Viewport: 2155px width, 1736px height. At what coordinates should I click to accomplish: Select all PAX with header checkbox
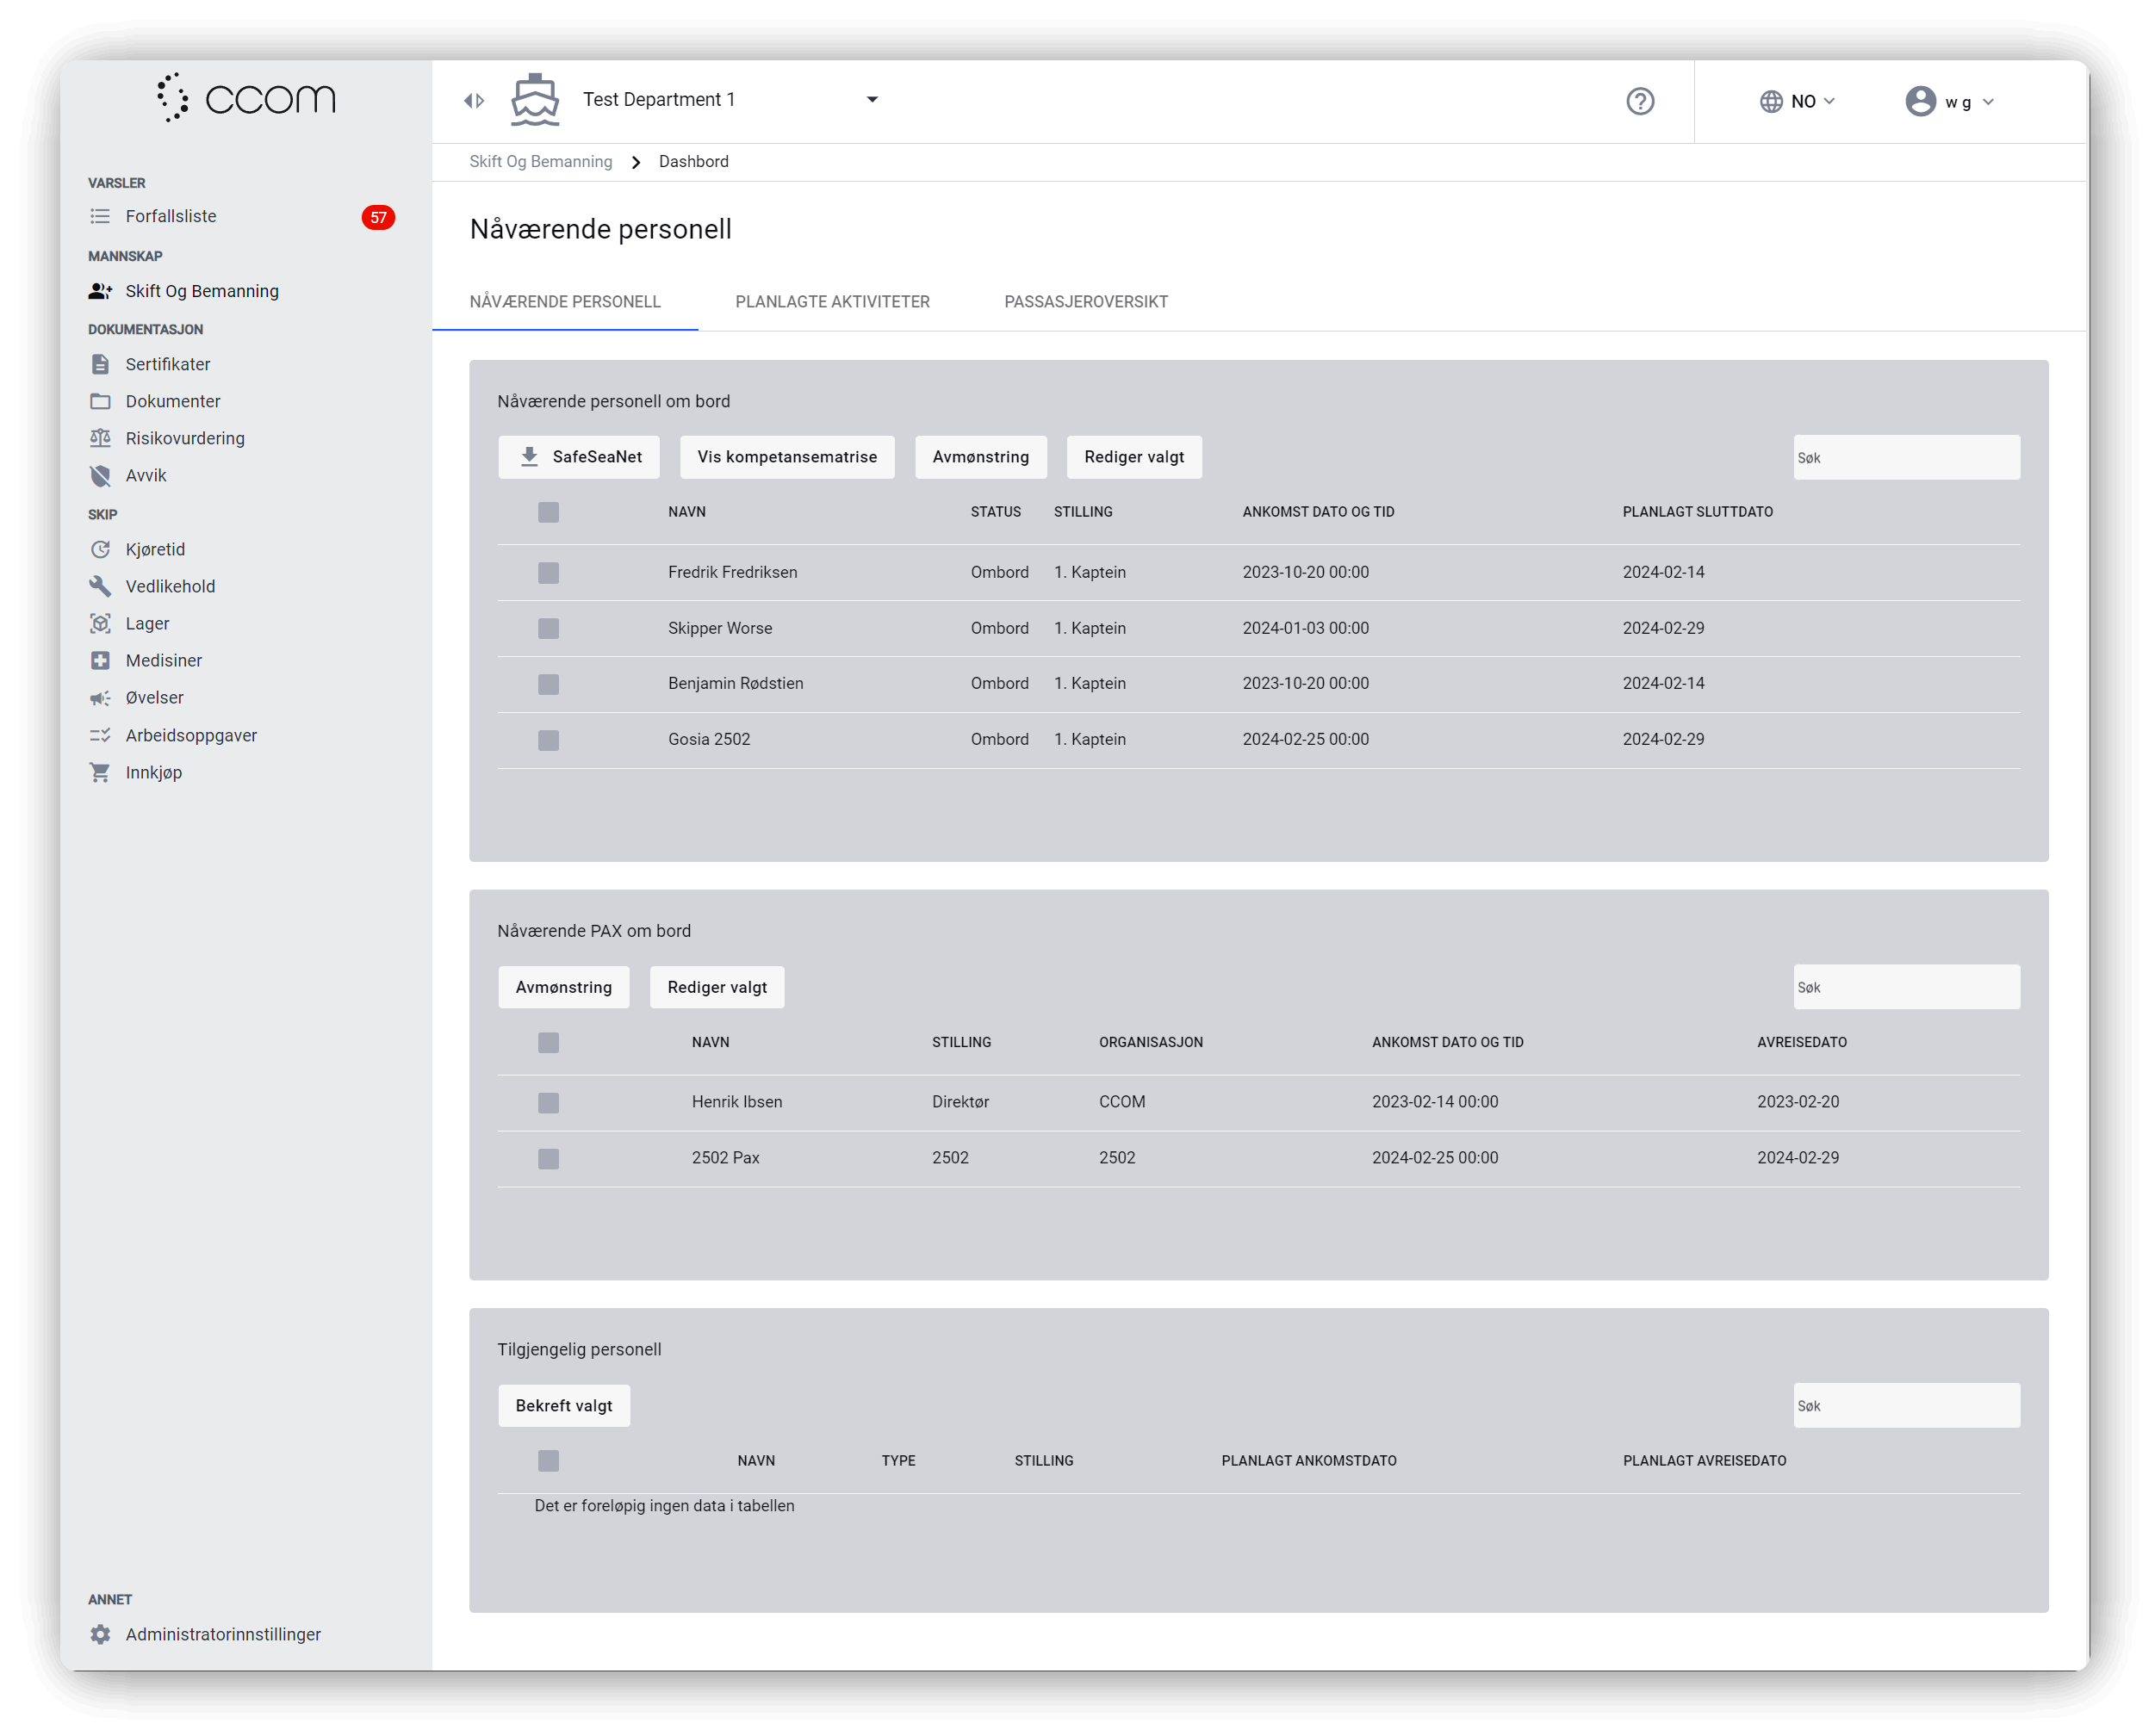(548, 1042)
